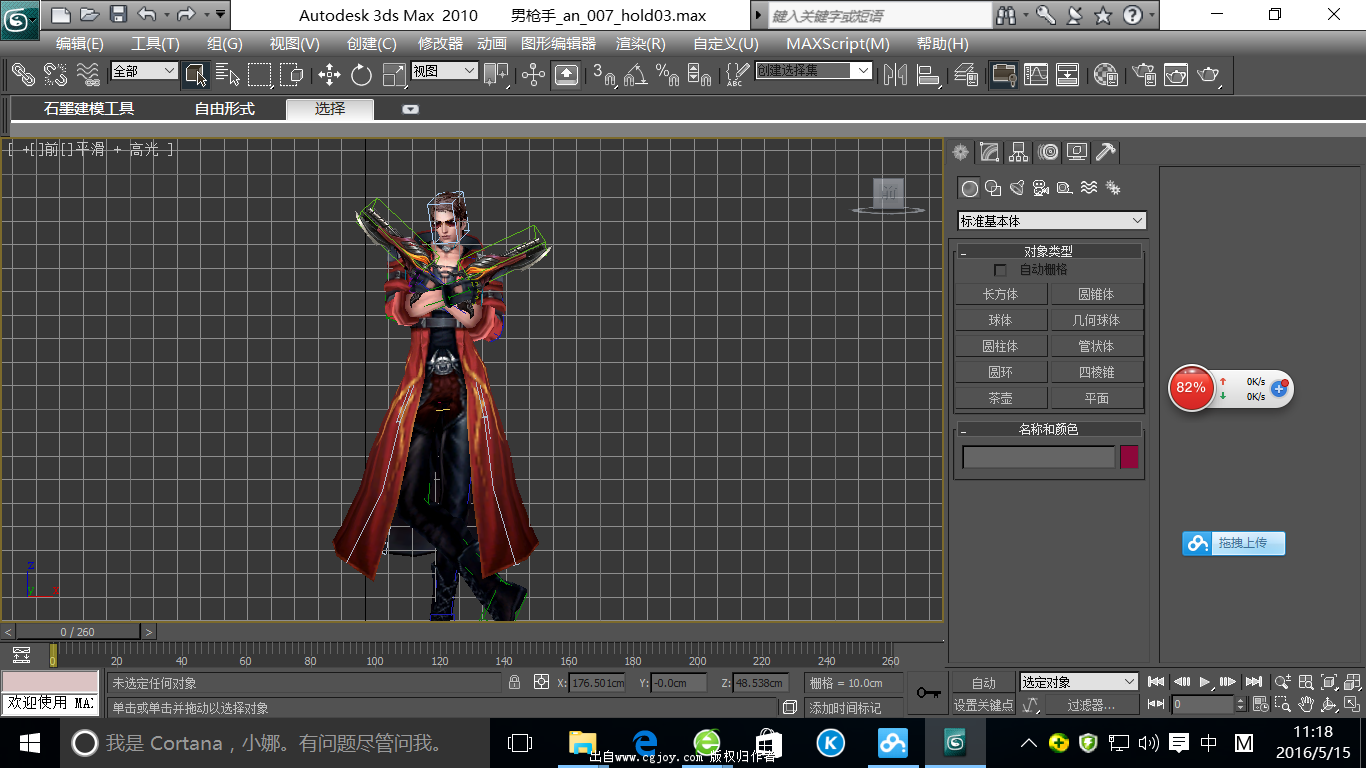The image size is (1366, 768).
Task: Click the Mirror tool icon
Action: pos(895,74)
